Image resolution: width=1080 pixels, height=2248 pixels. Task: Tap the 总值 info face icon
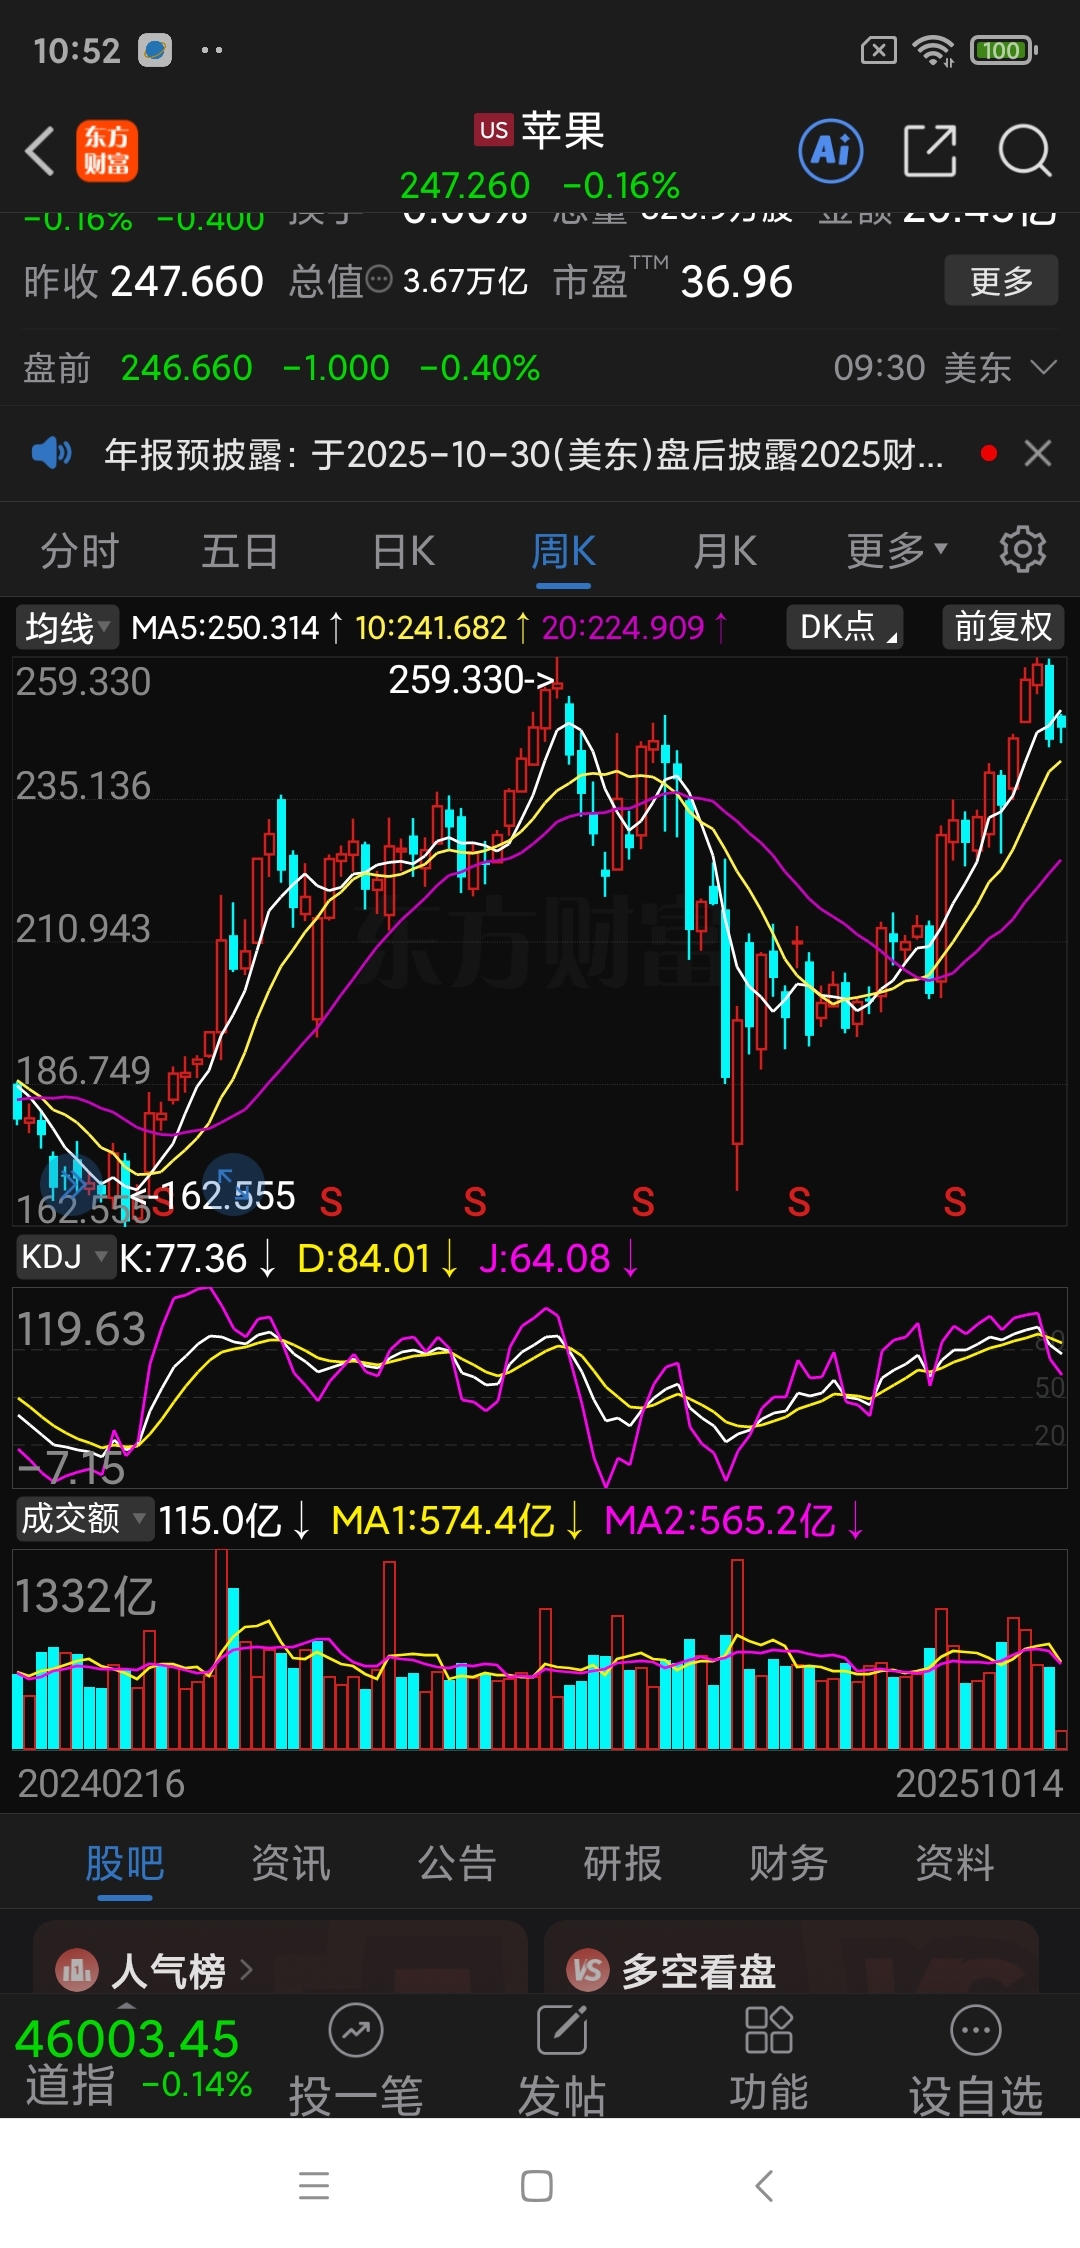379,280
